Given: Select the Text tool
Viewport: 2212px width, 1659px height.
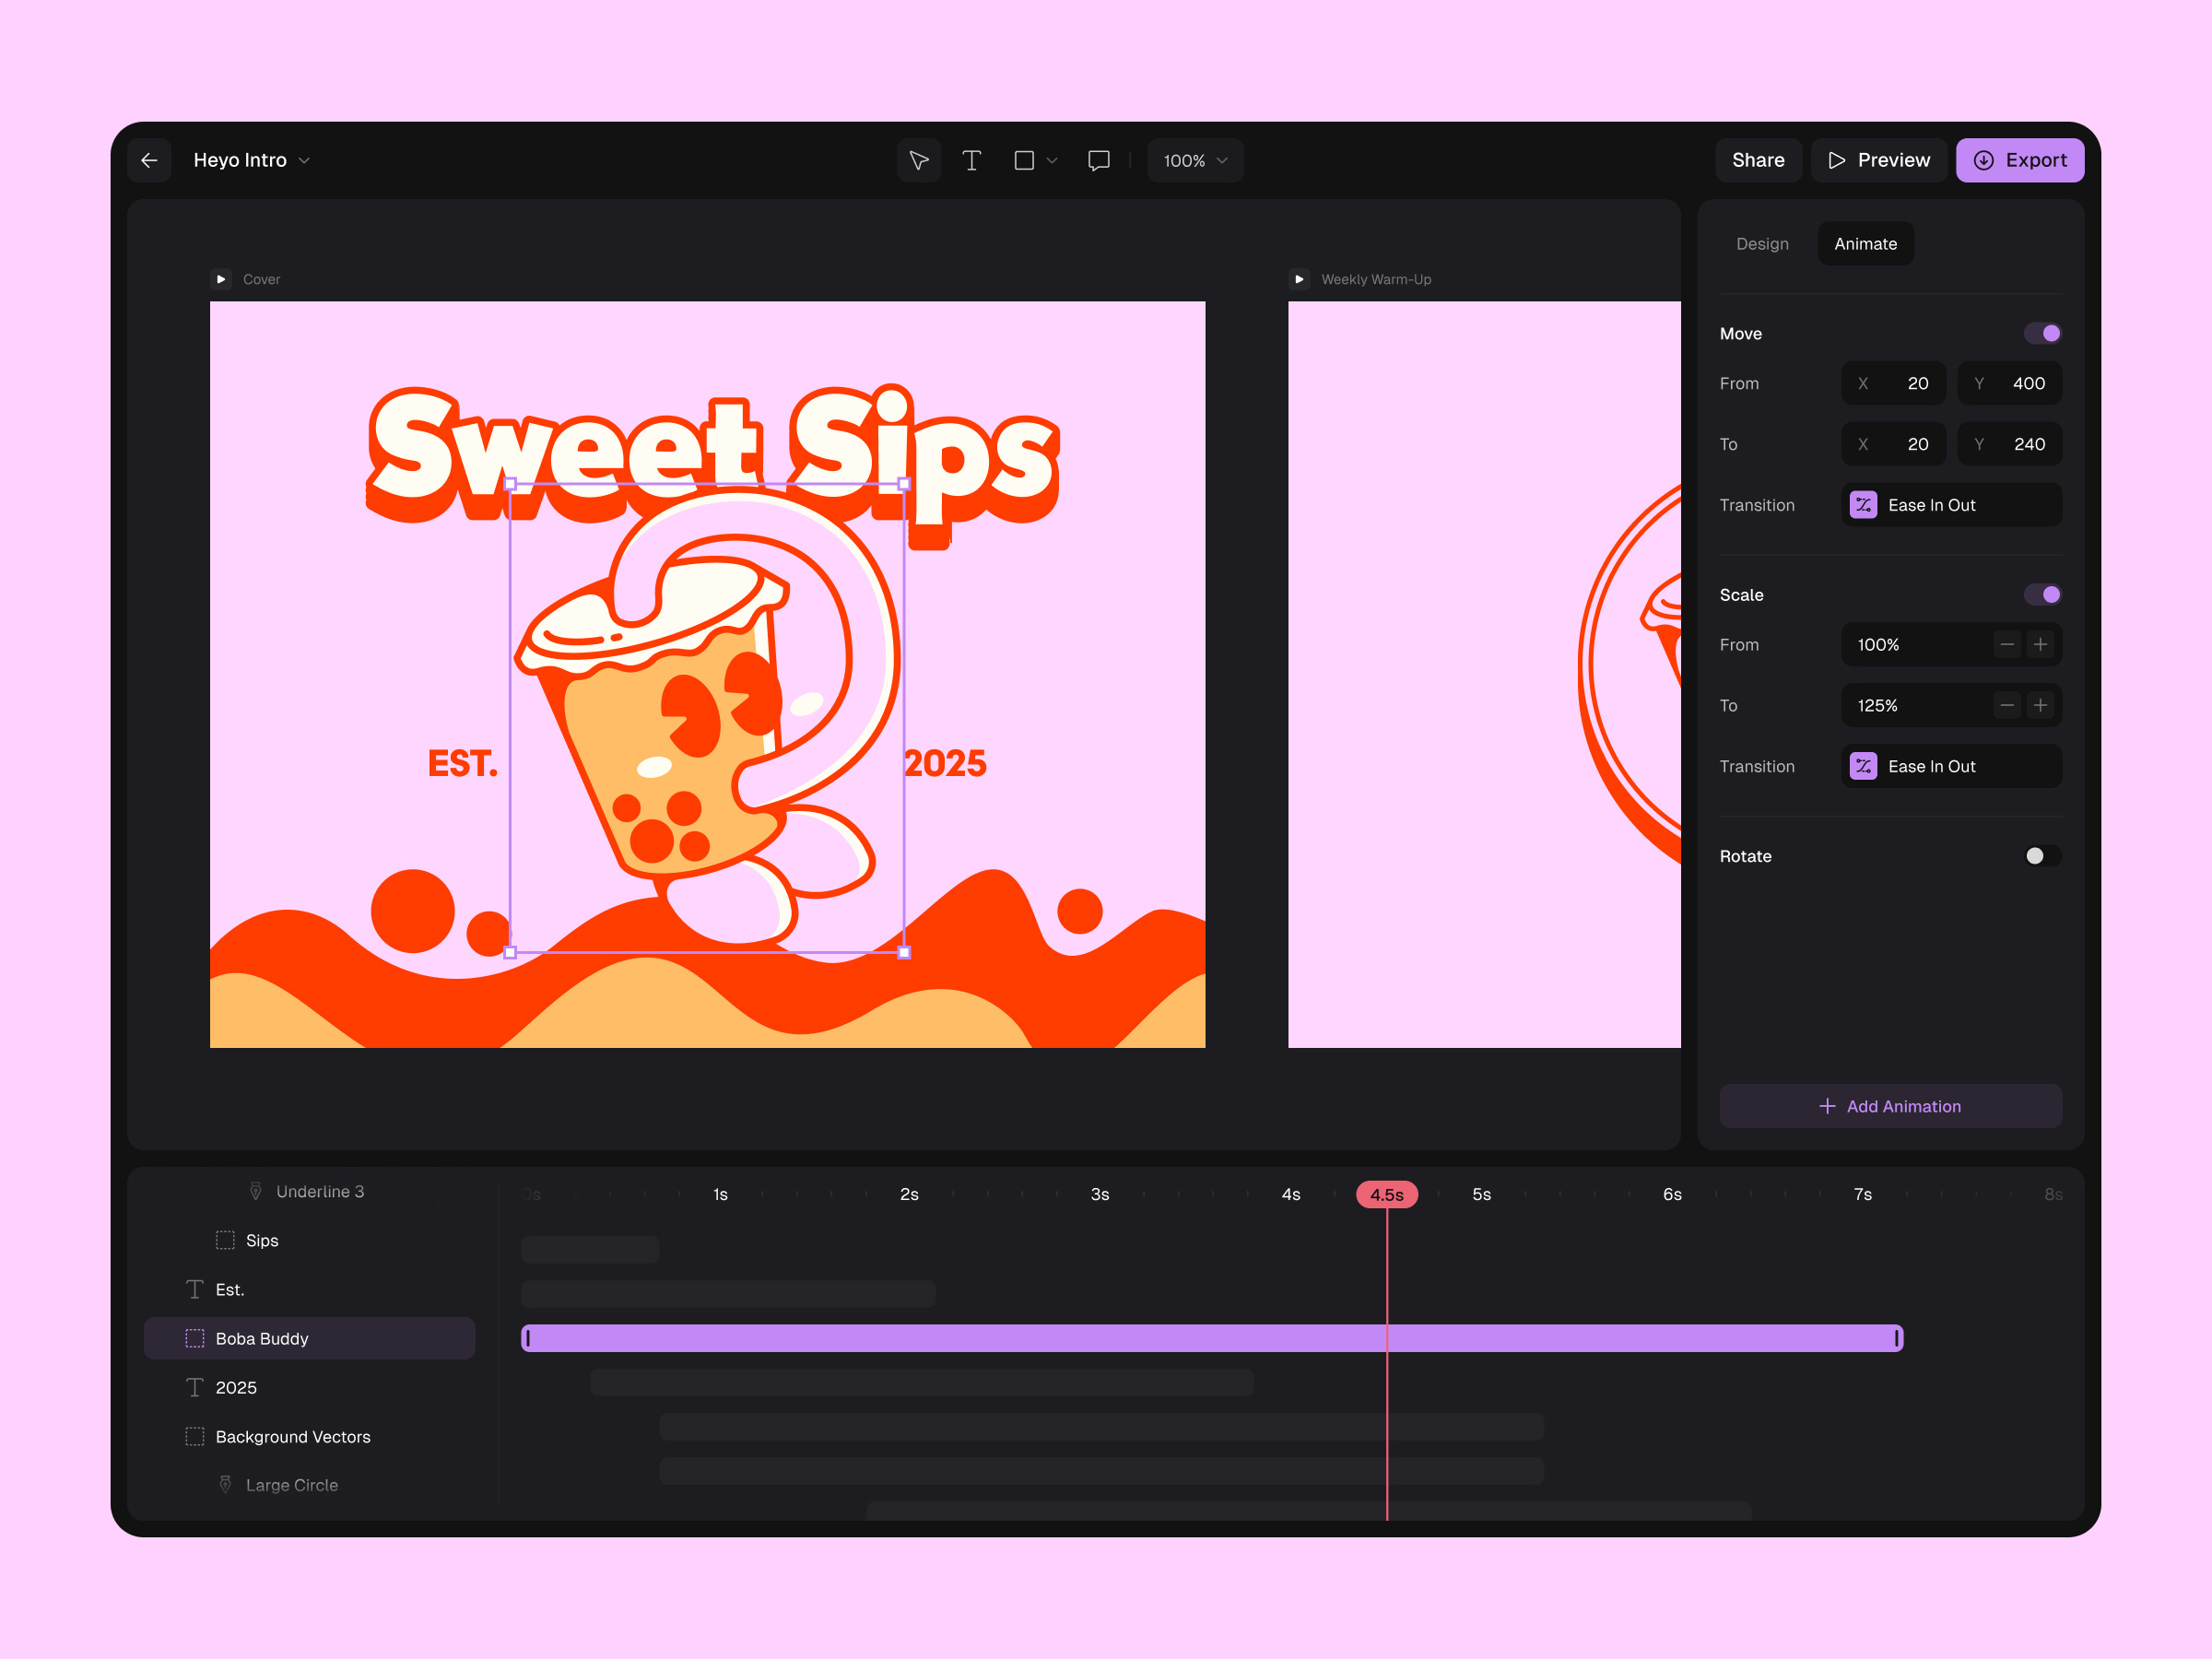Looking at the screenshot, I should [x=971, y=160].
